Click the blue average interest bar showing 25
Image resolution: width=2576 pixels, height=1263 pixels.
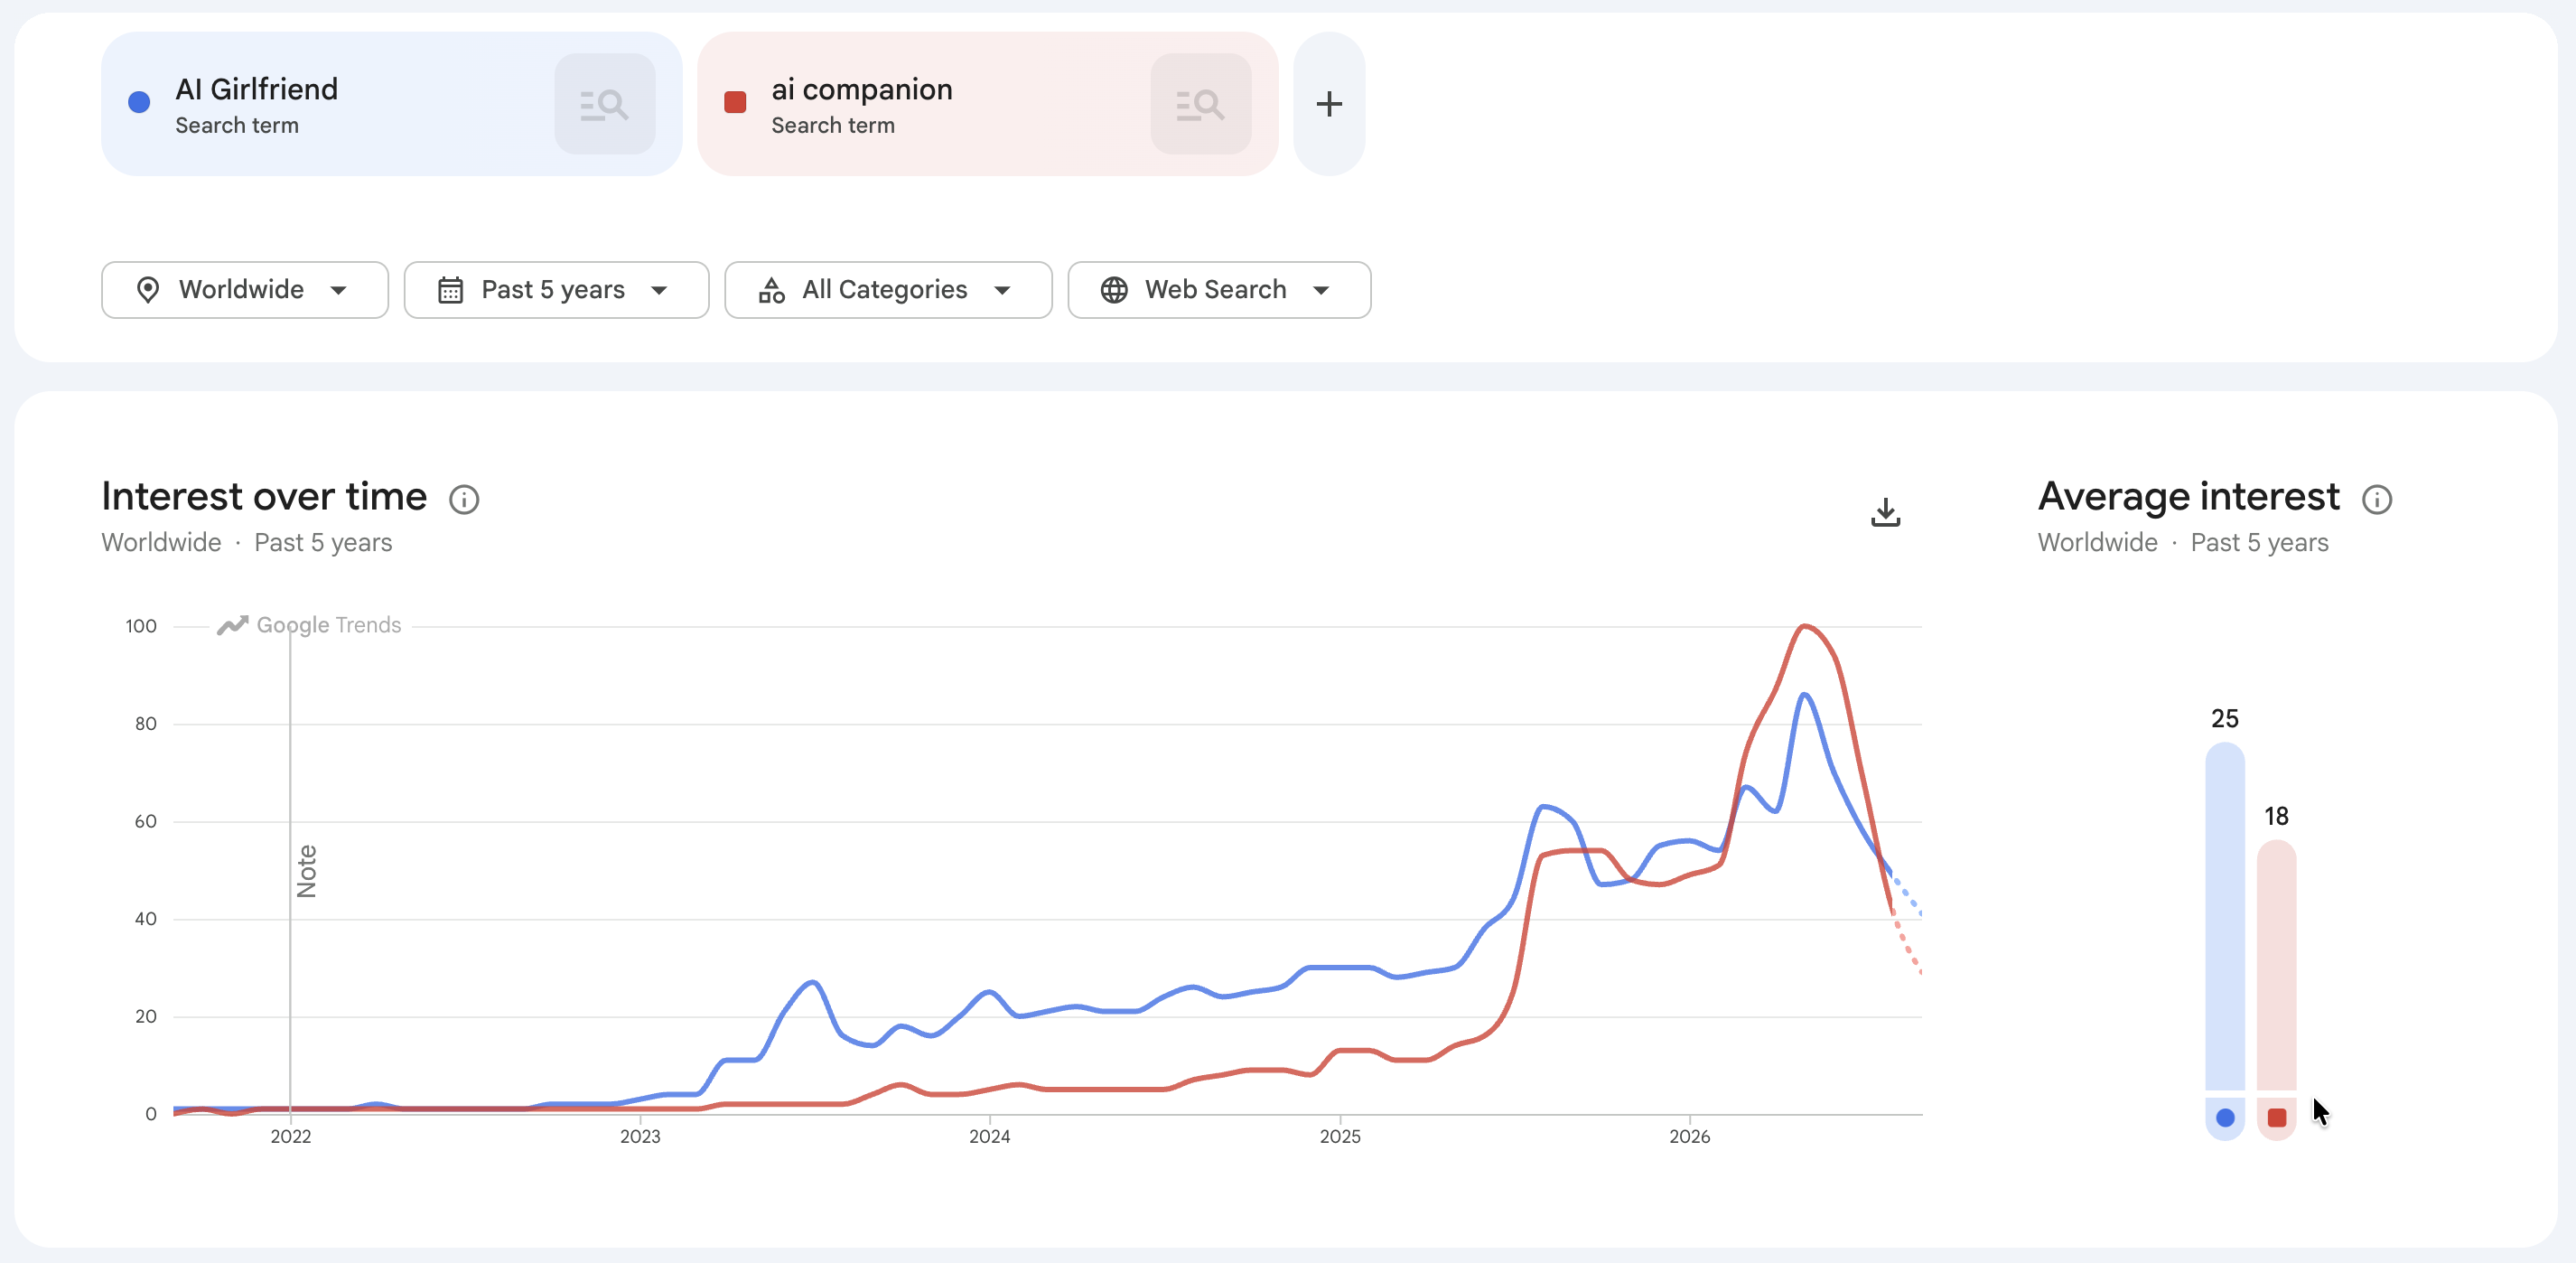tap(2225, 915)
